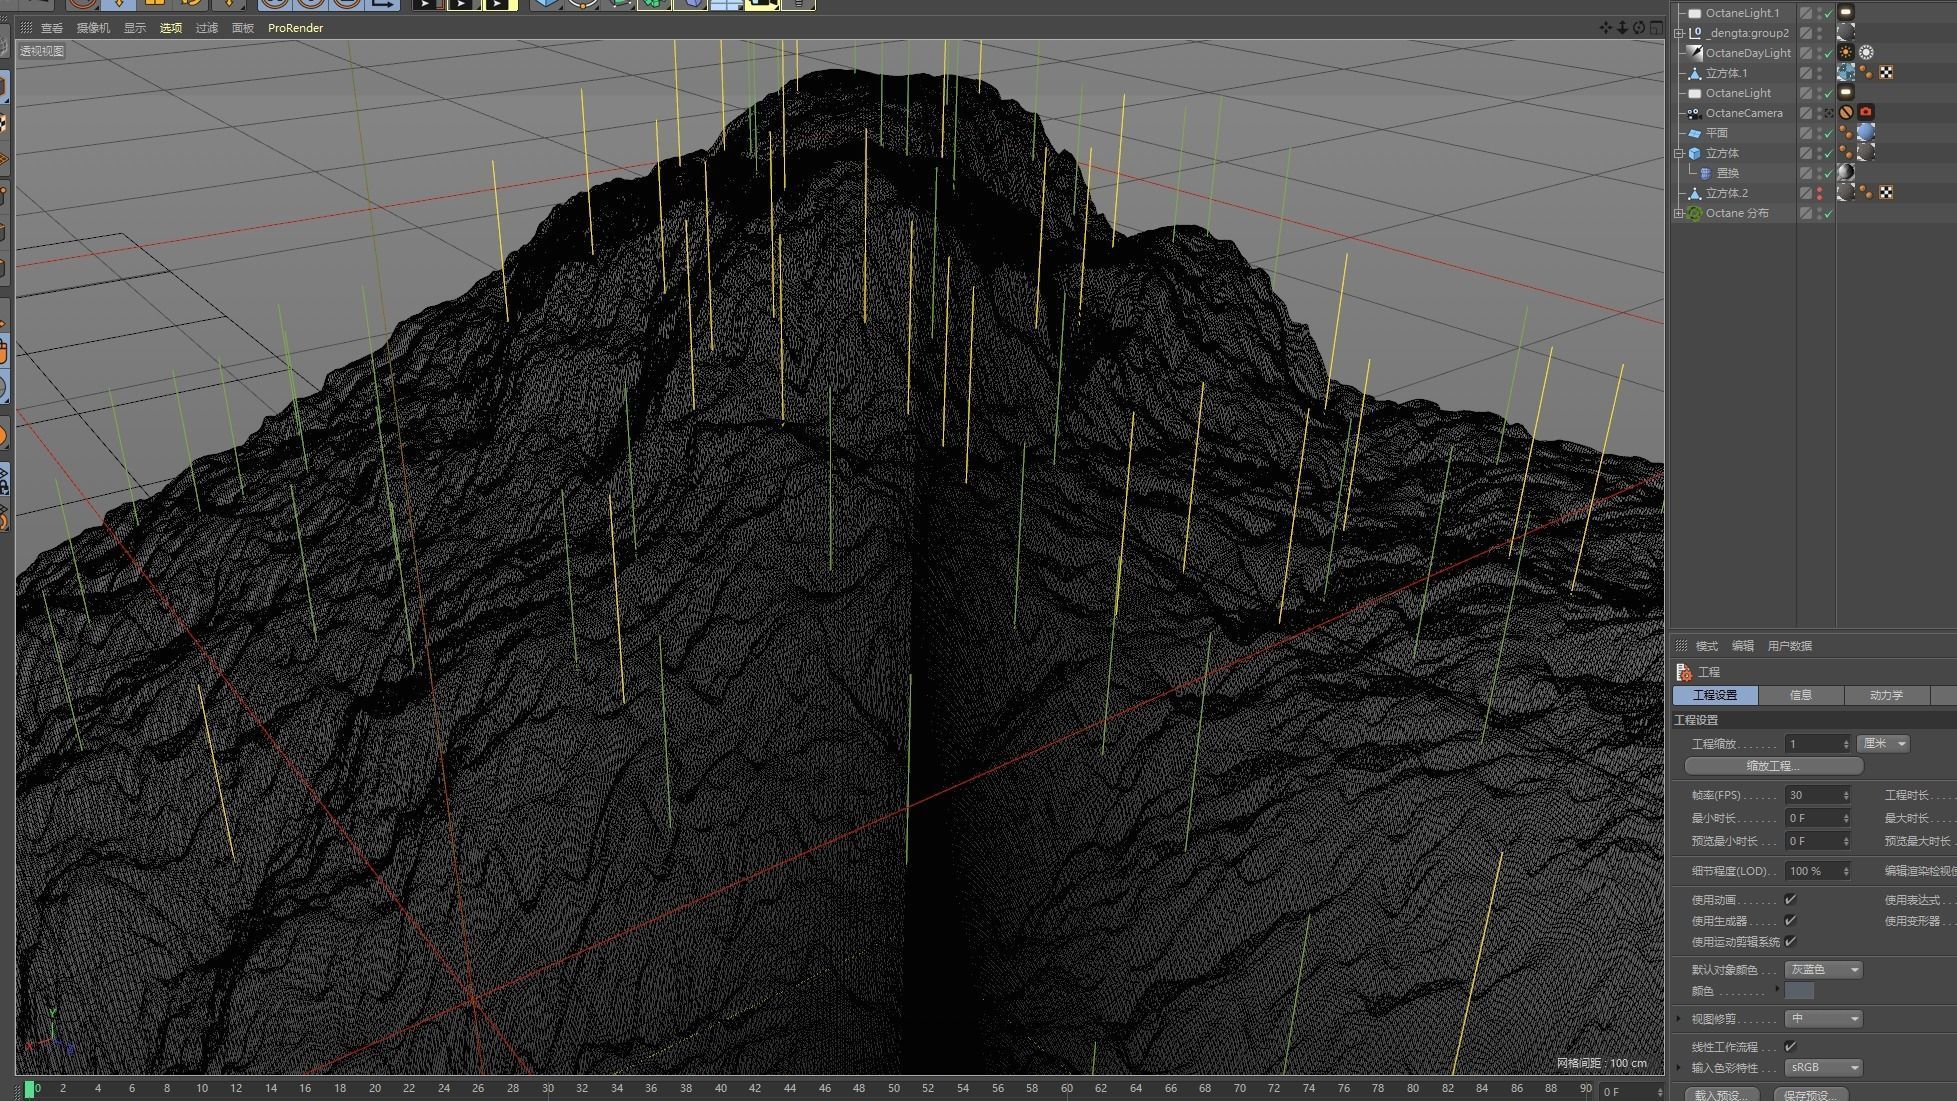The width and height of the screenshot is (1957, 1101).
Task: Toggle green enable check for 平面
Action: (1829, 133)
